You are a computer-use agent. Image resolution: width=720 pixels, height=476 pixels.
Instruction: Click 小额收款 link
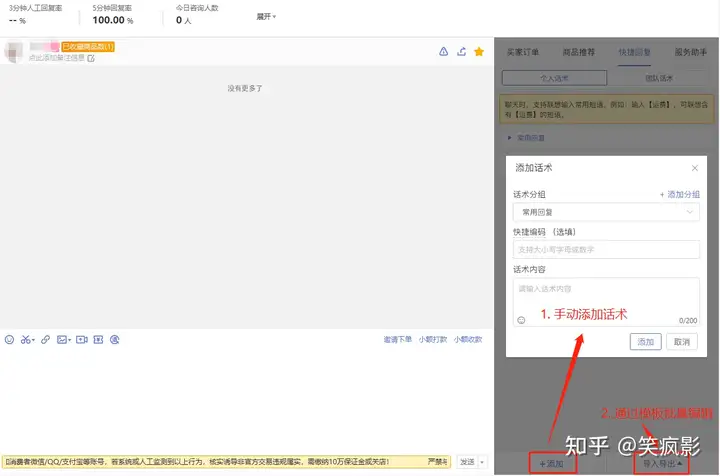pyautogui.click(x=468, y=340)
